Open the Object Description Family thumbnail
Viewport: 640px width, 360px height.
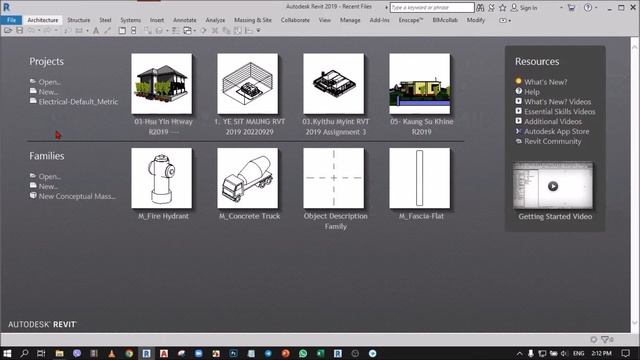[334, 178]
